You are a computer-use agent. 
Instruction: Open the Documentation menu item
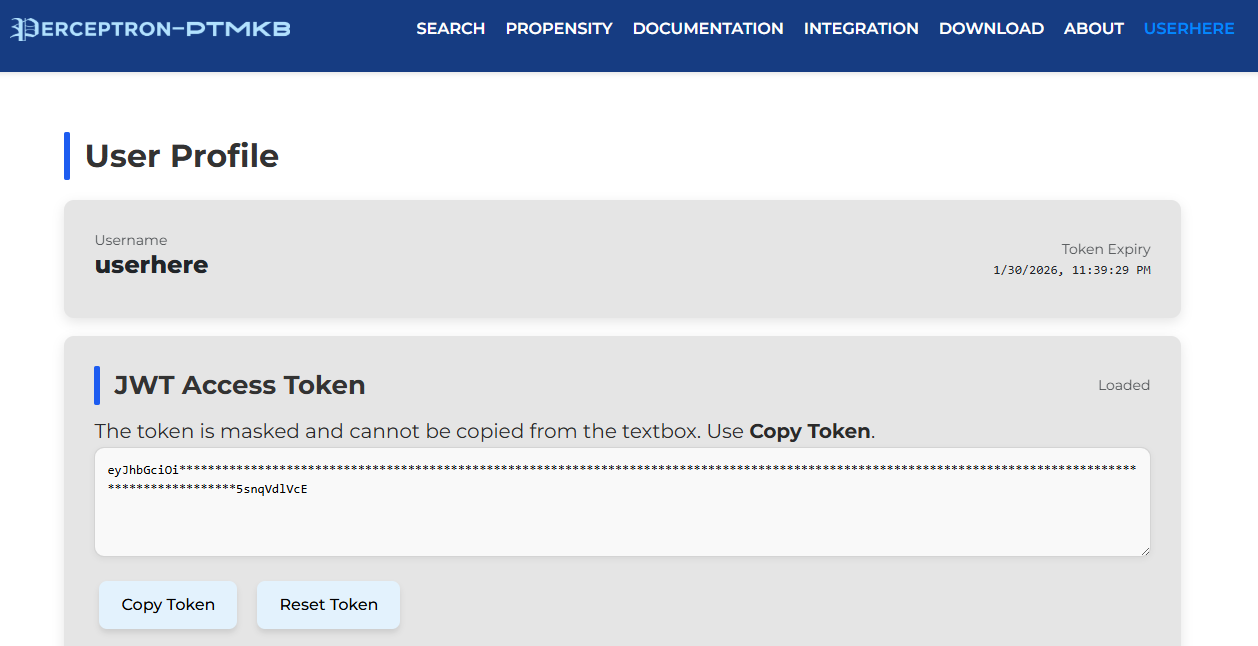707,29
